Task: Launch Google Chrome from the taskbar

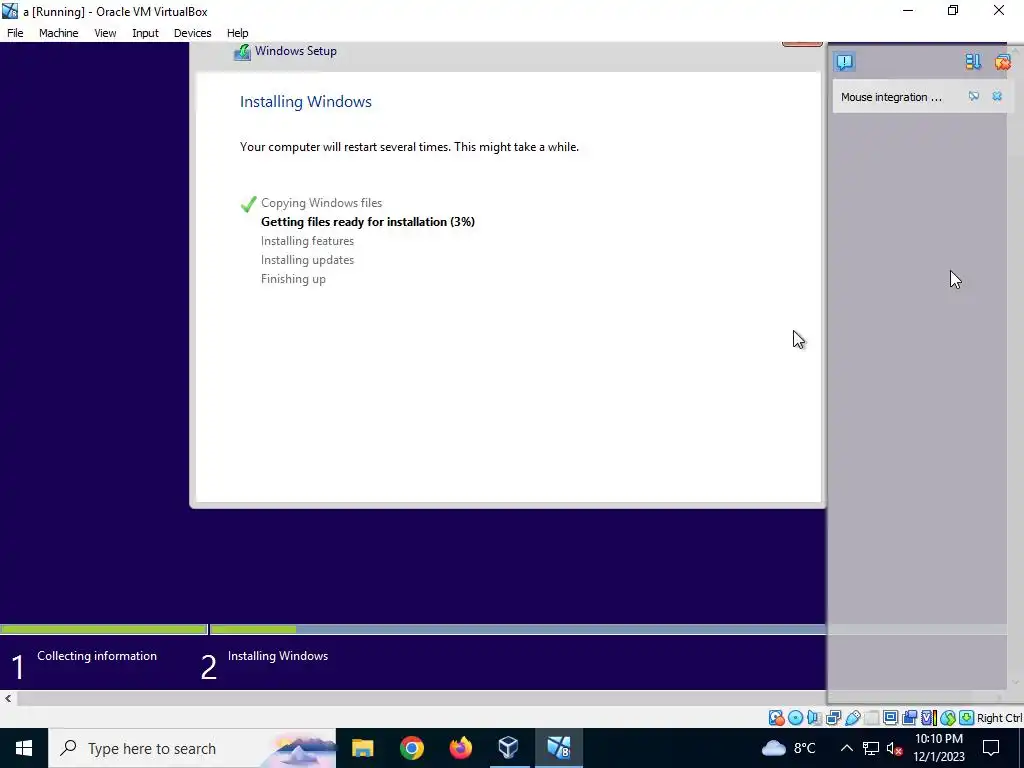Action: click(411, 748)
